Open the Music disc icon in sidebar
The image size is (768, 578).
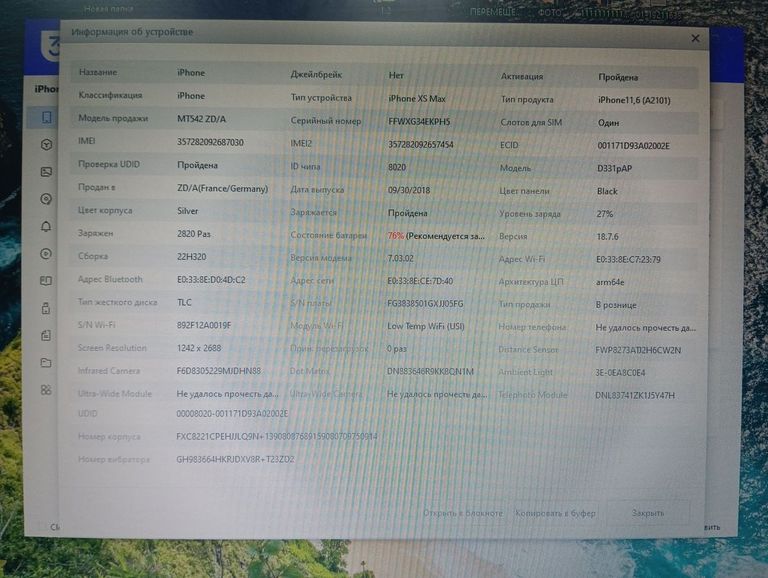coord(46,199)
